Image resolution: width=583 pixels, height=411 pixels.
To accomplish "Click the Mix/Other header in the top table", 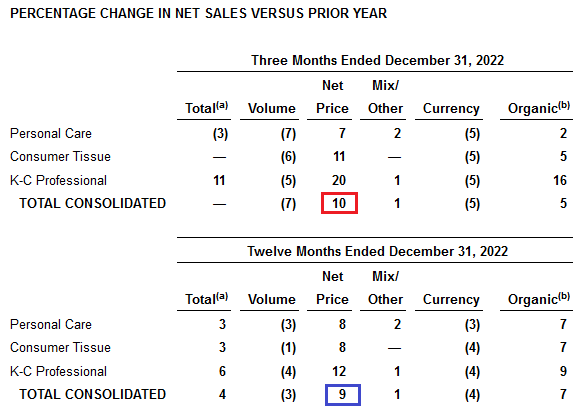I will 386,97.
